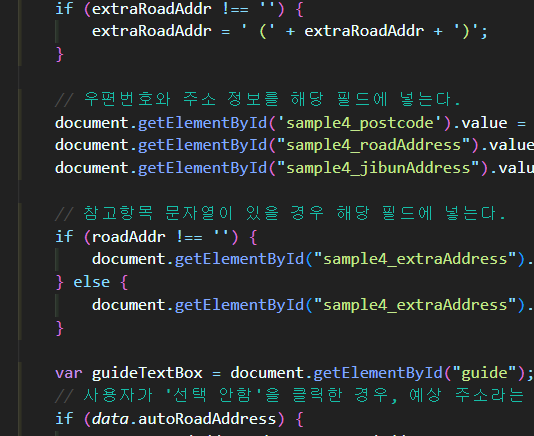This screenshot has width=534, height=436.
Task: Click the italic data identifier
Action: point(110,419)
